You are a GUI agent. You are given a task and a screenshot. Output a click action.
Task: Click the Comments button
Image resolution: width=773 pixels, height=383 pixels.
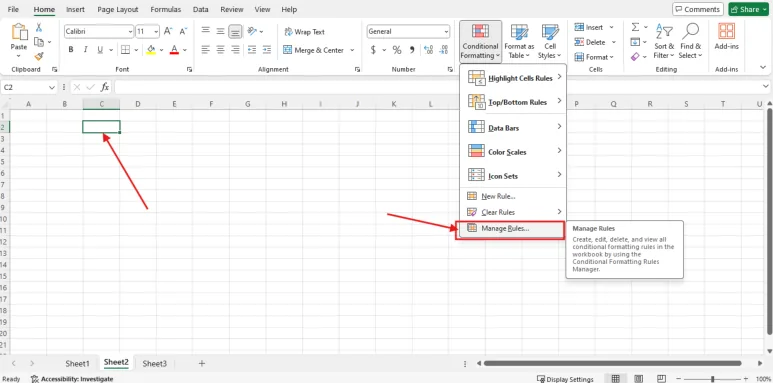[698, 9]
